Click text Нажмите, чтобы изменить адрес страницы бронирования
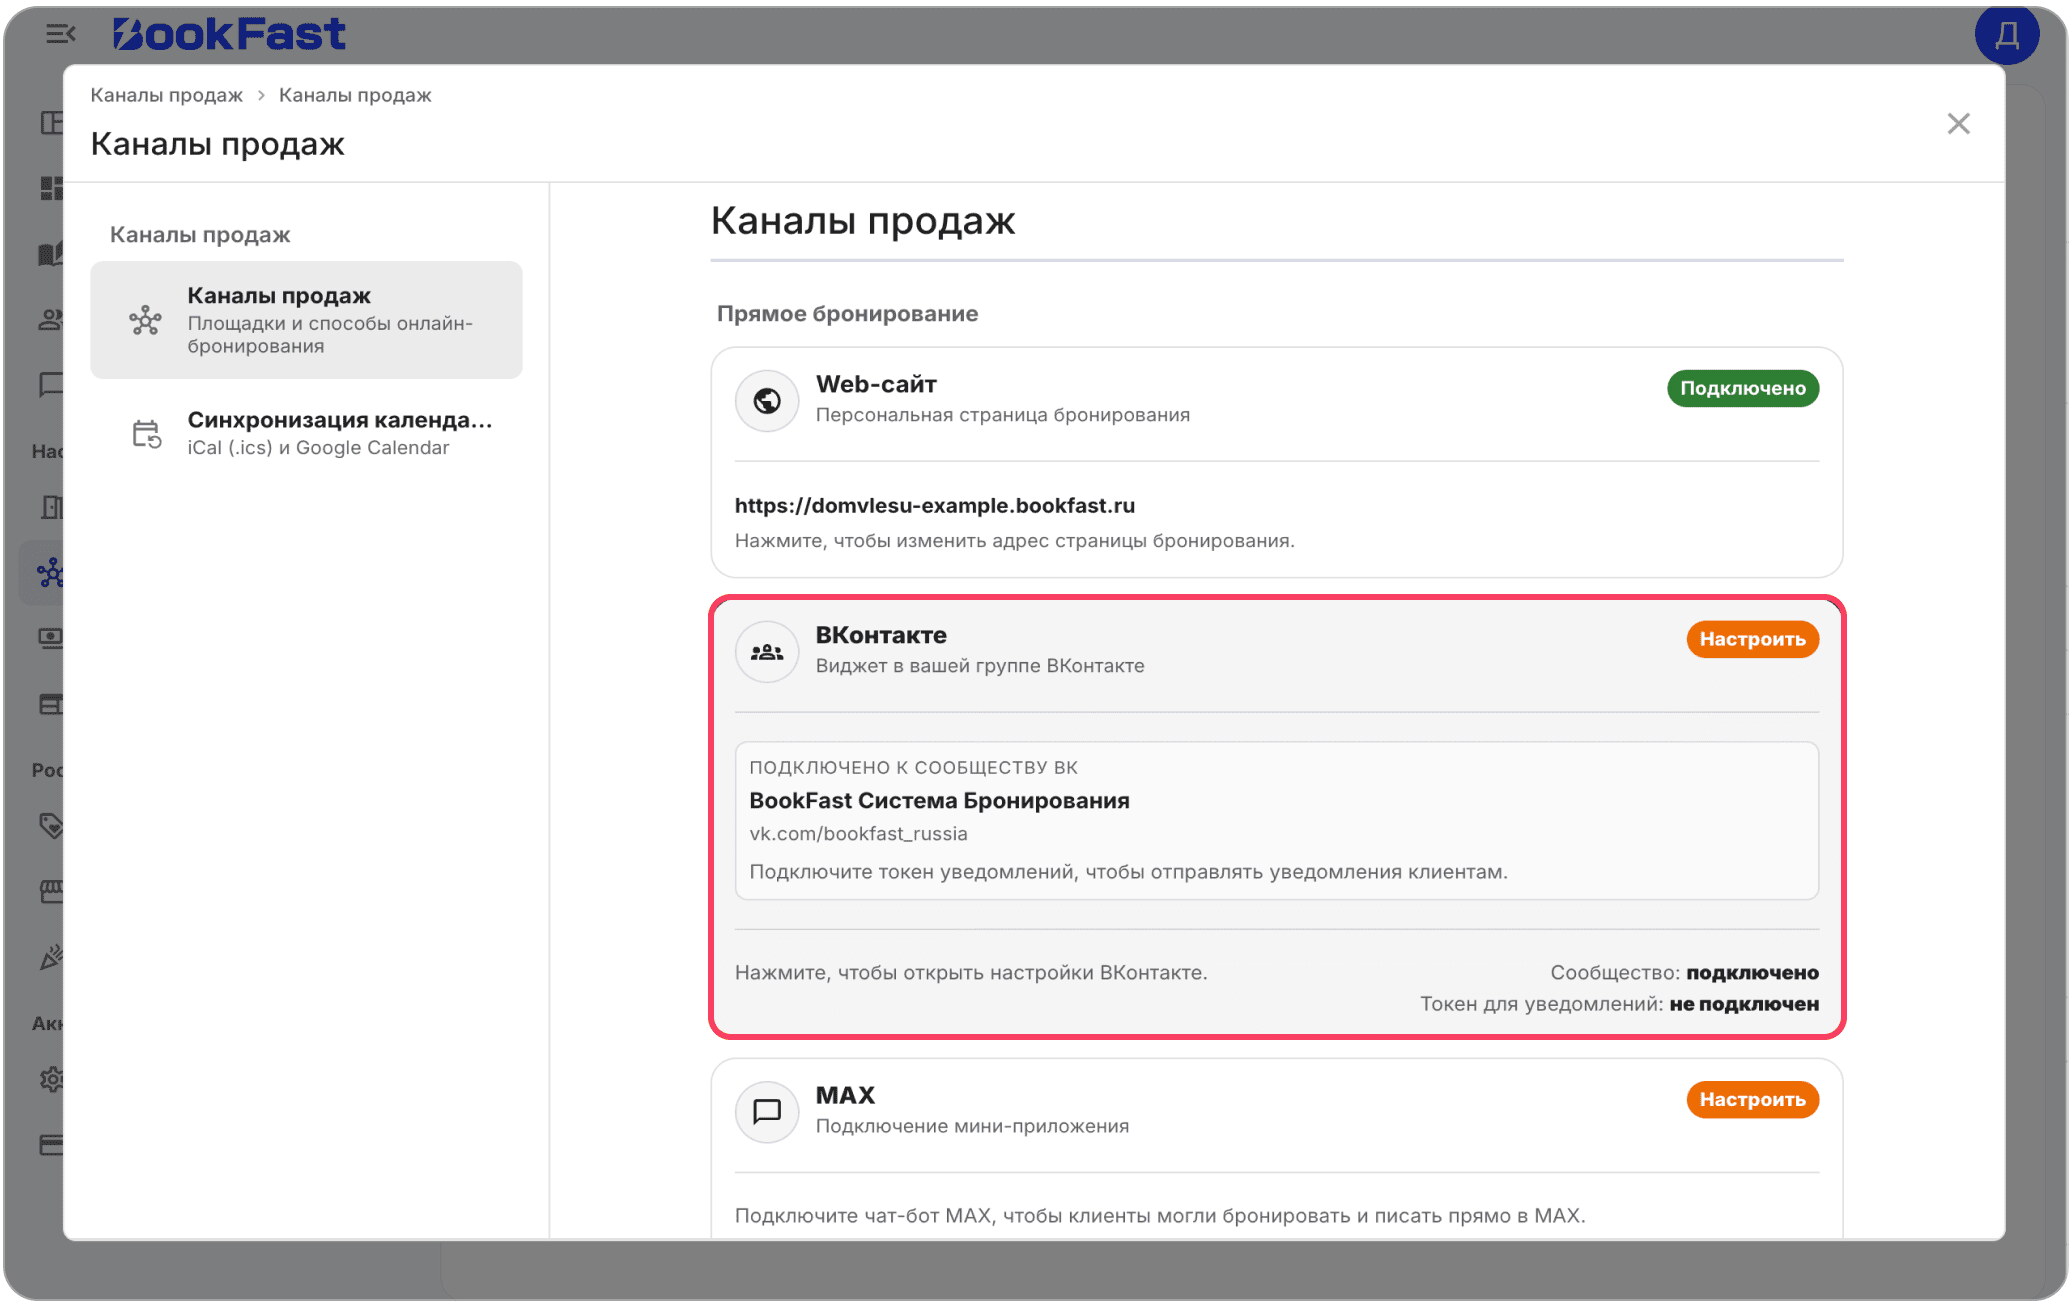 coord(1014,541)
